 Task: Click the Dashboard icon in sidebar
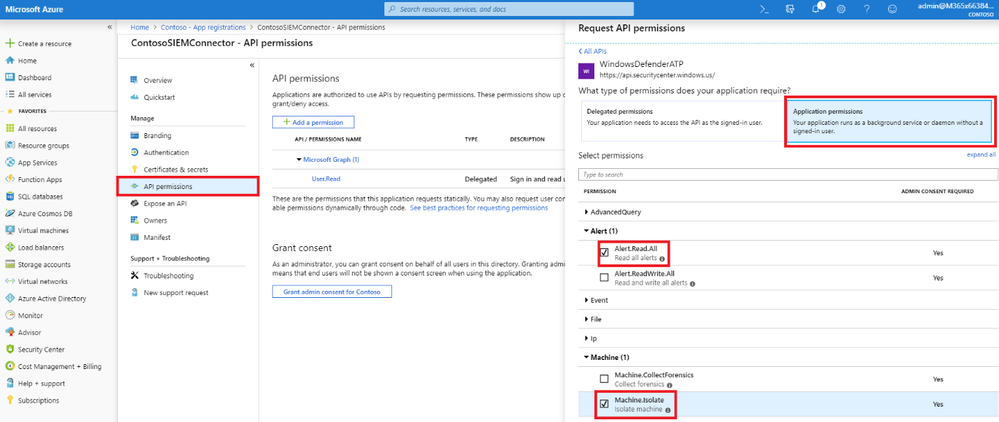tap(10, 78)
